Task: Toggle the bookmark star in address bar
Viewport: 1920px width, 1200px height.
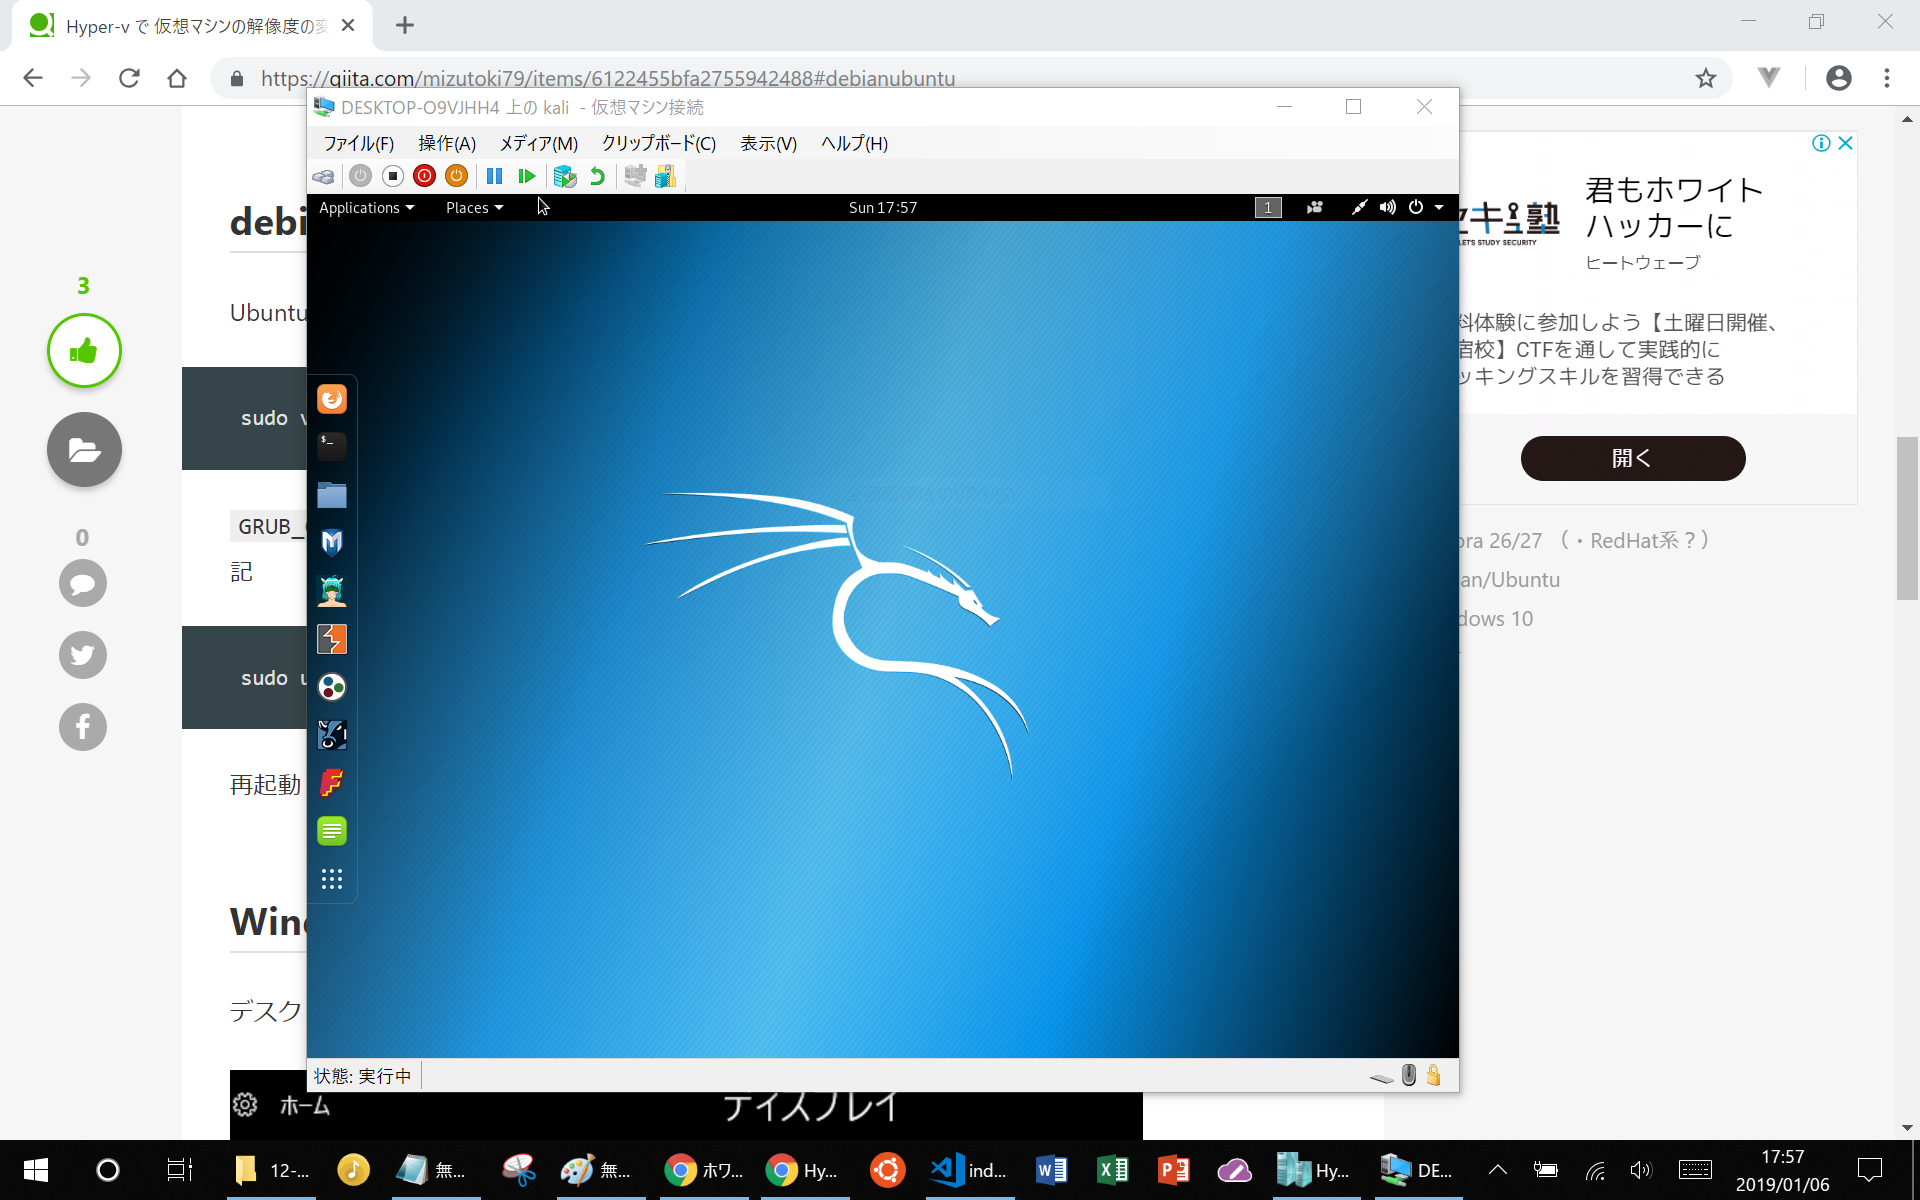Action: coord(1705,78)
